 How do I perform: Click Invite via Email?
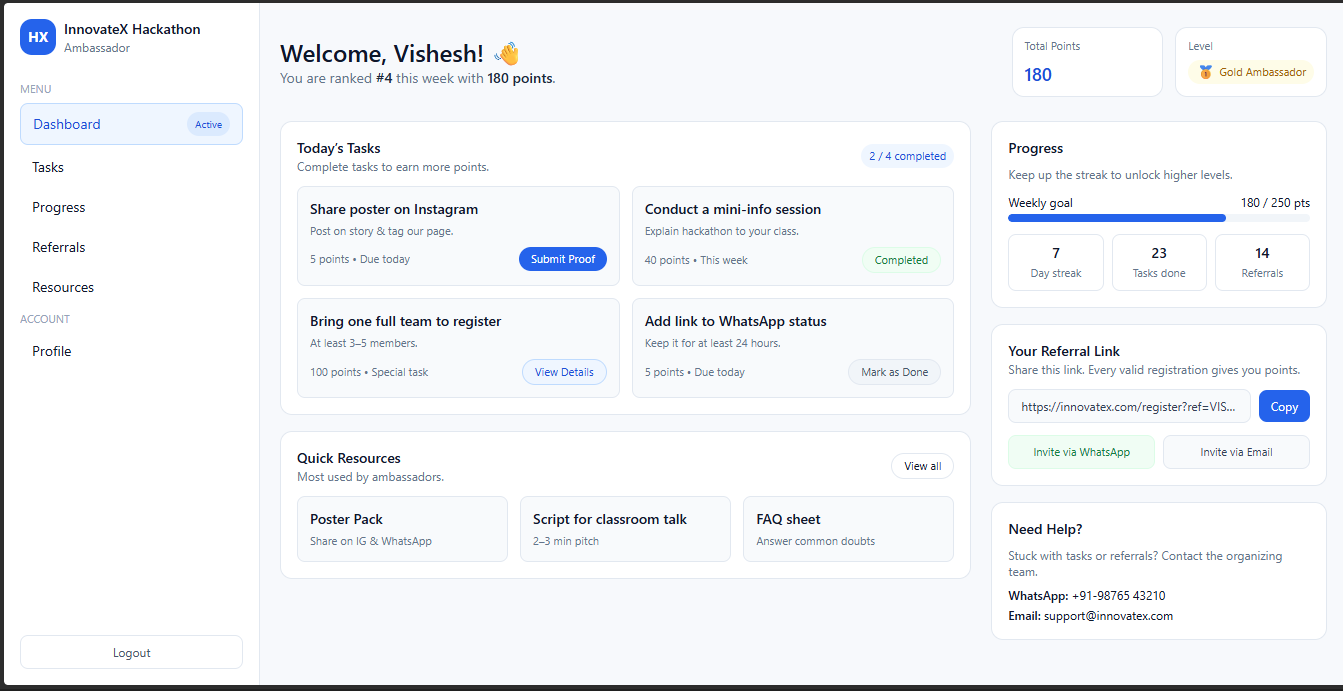tap(1236, 452)
